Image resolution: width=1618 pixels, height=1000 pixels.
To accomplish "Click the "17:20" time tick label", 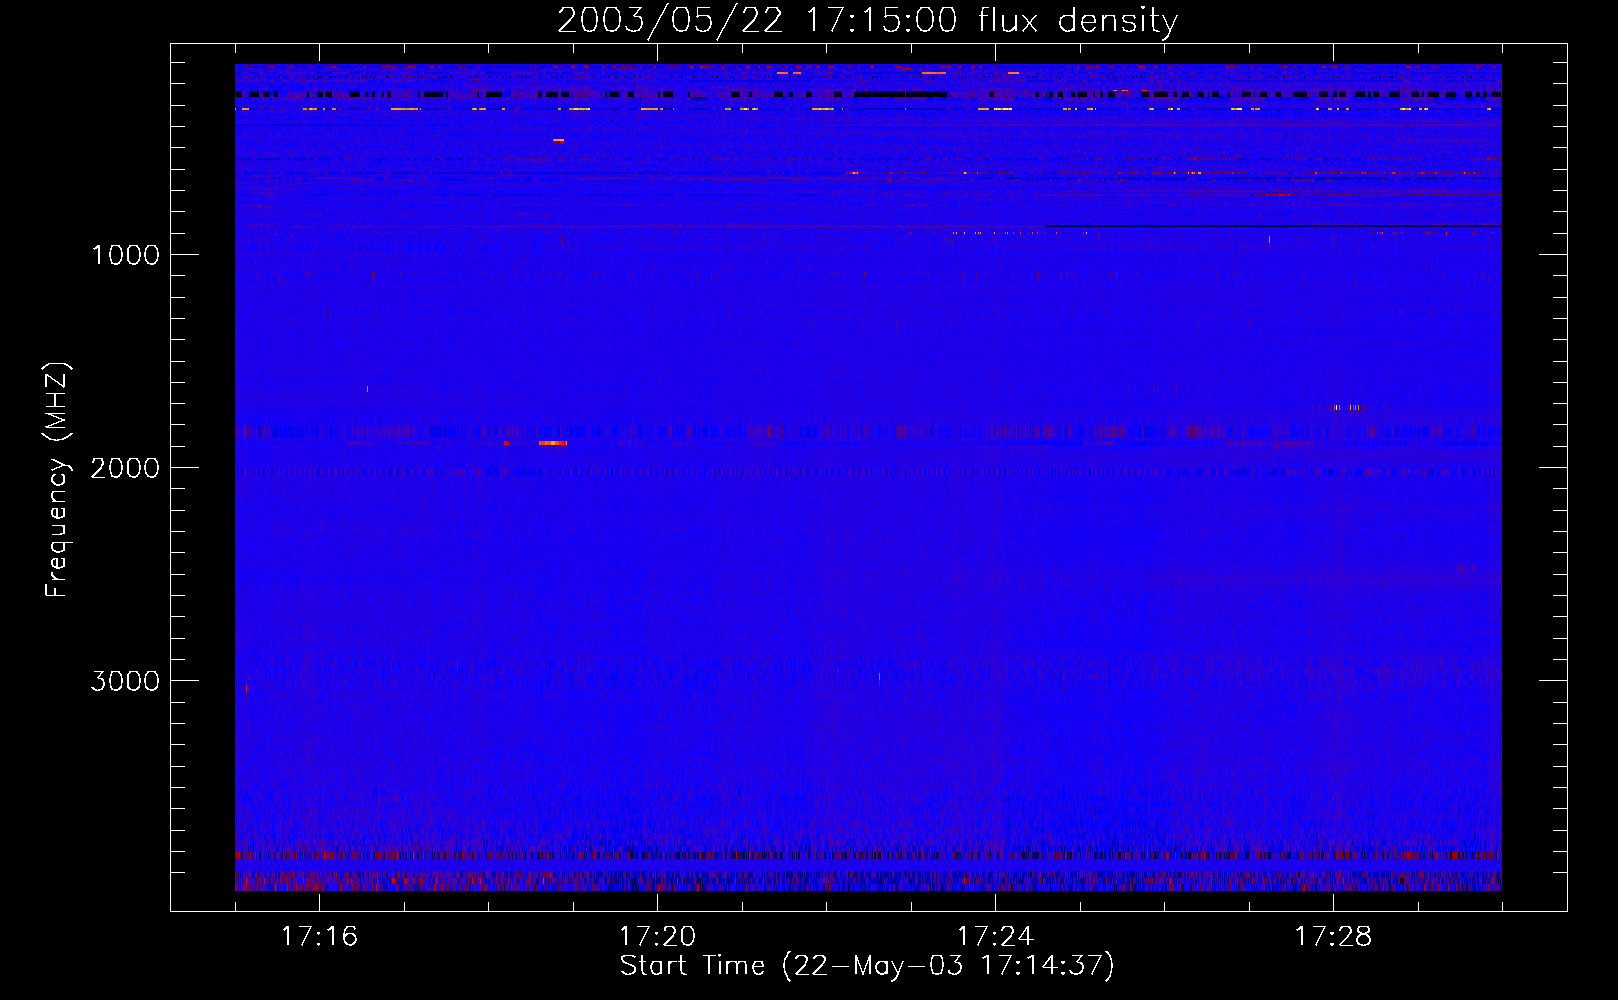I will pyautogui.click(x=657, y=936).
